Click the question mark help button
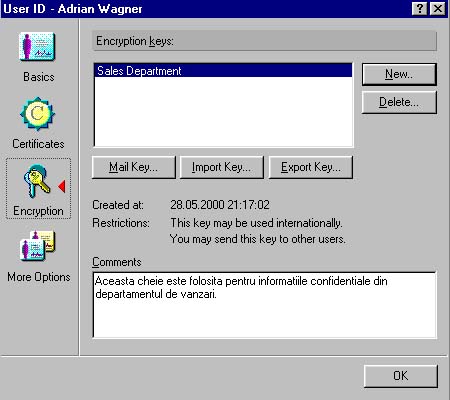 coord(420,9)
